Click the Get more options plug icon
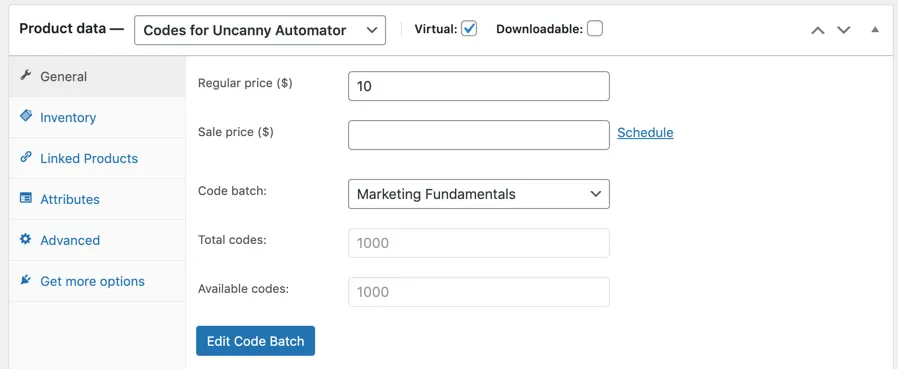Screen dimensions: 898x369 (x=25, y=280)
